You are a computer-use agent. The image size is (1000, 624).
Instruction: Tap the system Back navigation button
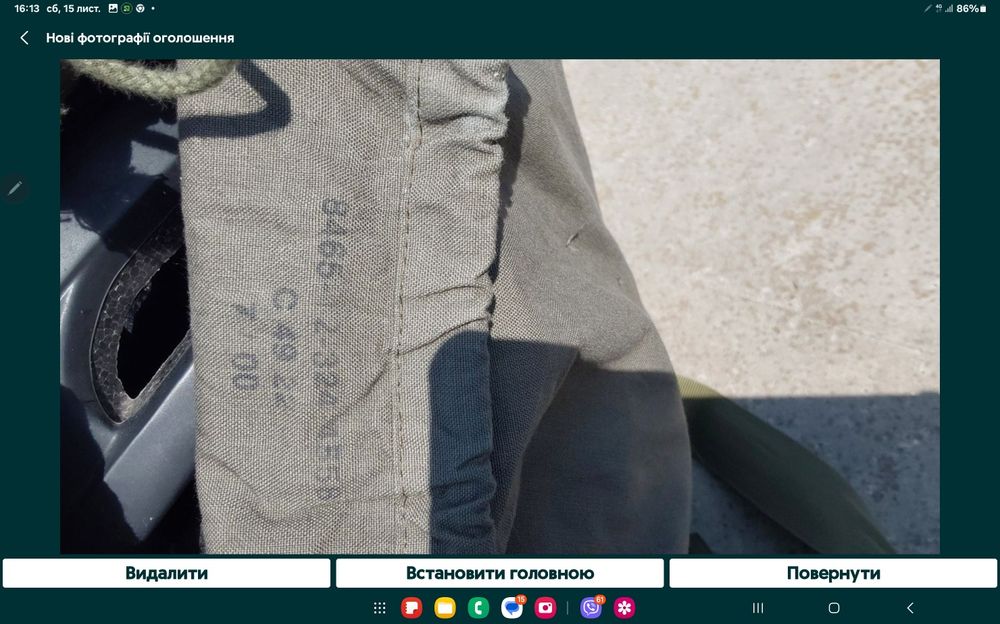[x=910, y=608]
